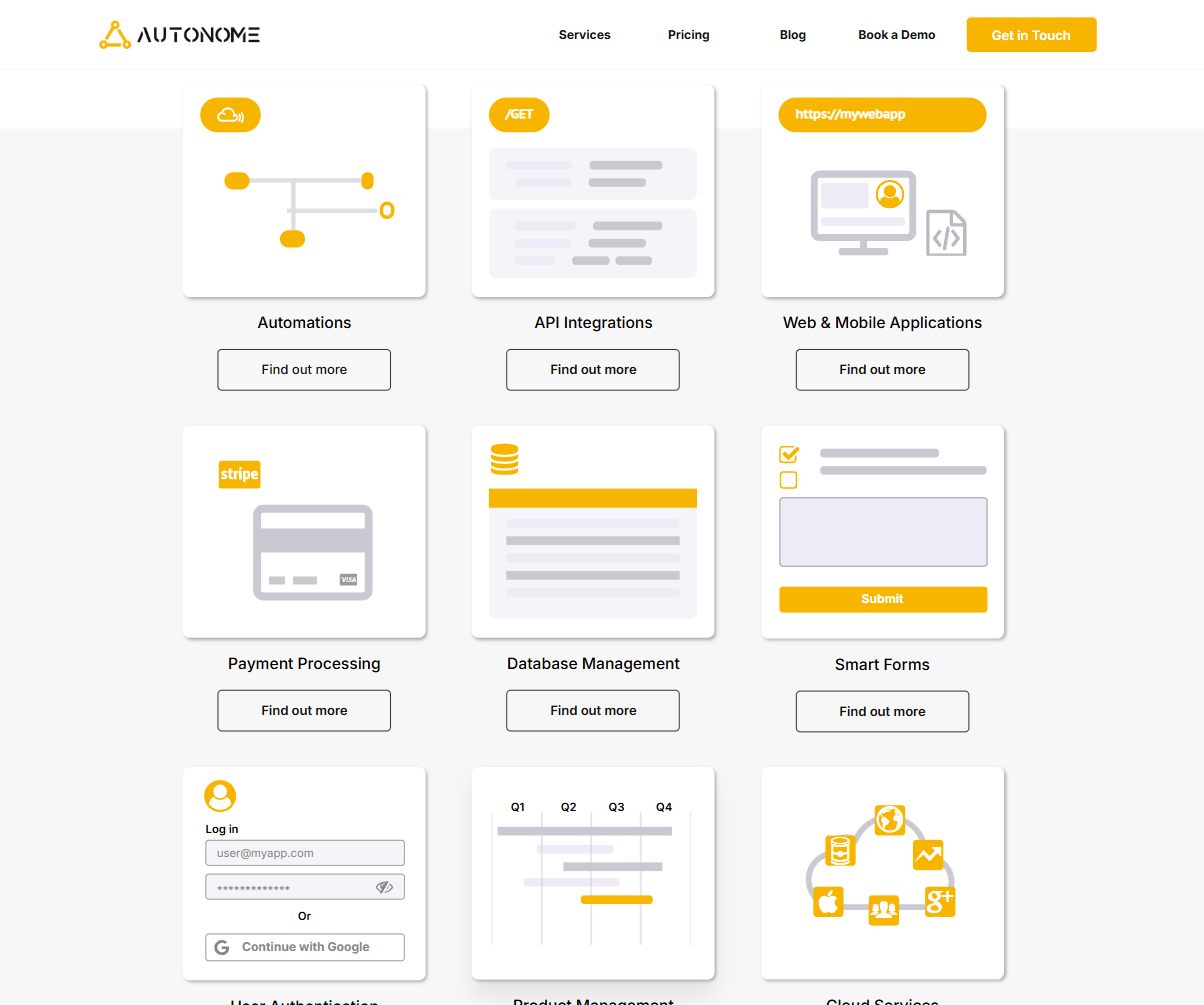Click the Payment Processing card title
This screenshot has height=1005, width=1204.
(x=304, y=664)
